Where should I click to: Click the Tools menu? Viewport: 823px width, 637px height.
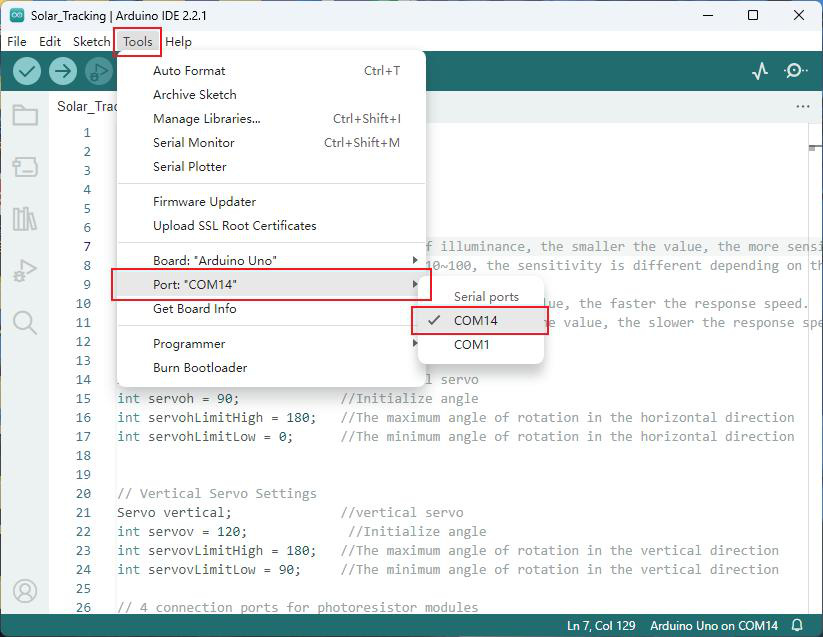pyautogui.click(x=138, y=41)
